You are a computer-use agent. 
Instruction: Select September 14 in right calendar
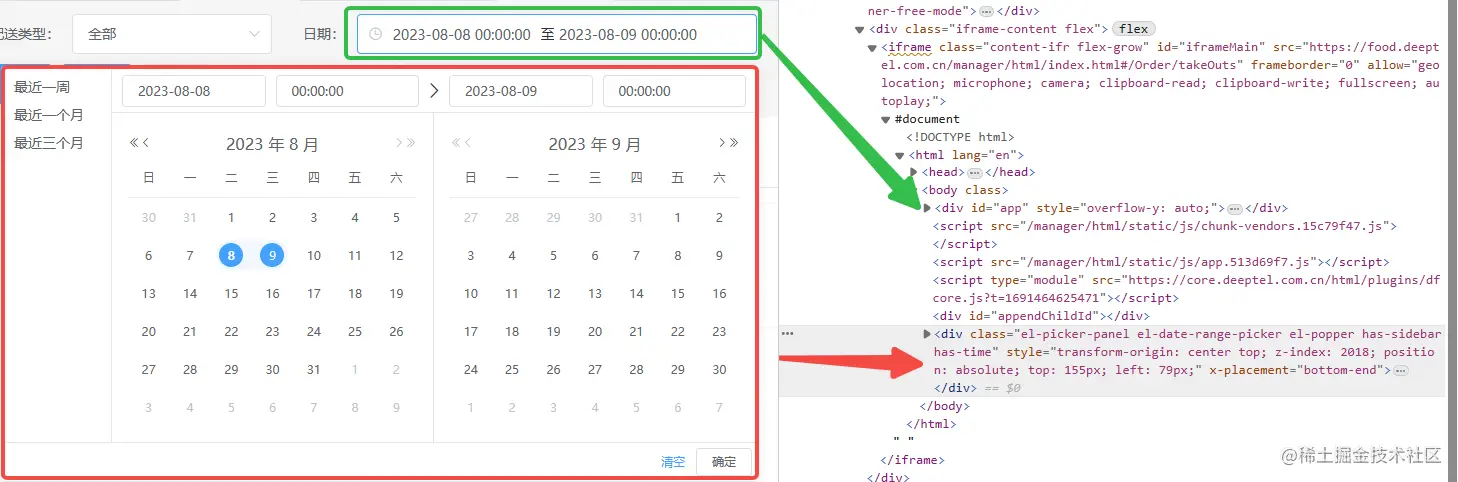[636, 294]
